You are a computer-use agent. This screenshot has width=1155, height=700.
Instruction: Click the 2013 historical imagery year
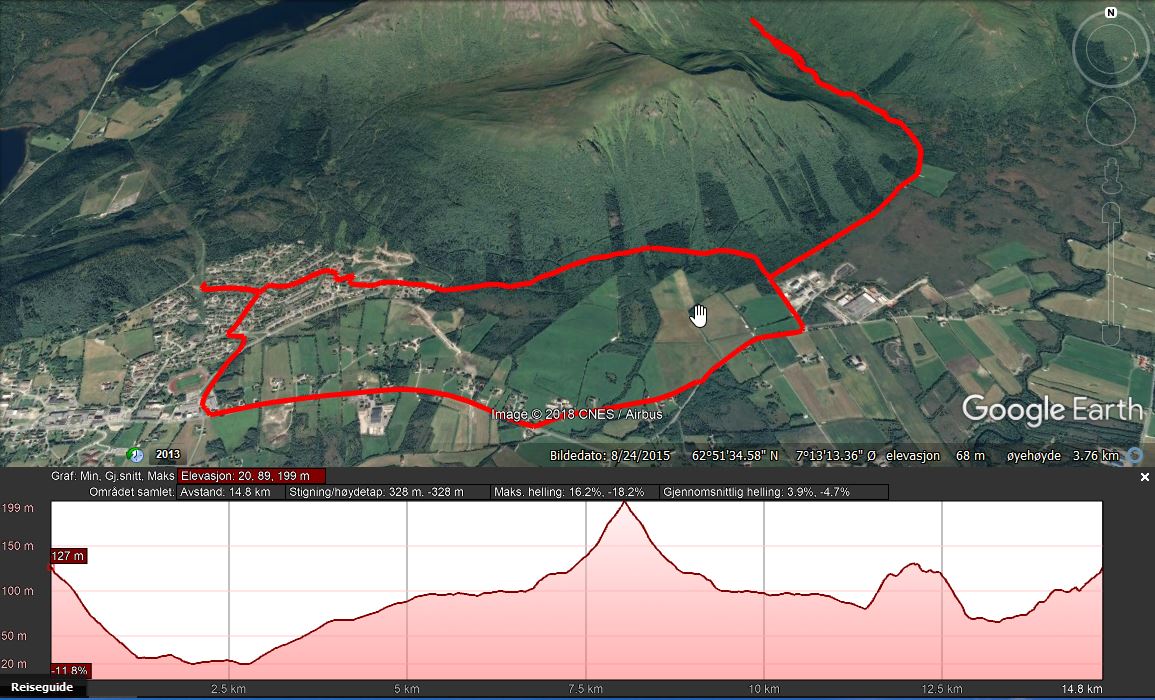[x=167, y=454]
